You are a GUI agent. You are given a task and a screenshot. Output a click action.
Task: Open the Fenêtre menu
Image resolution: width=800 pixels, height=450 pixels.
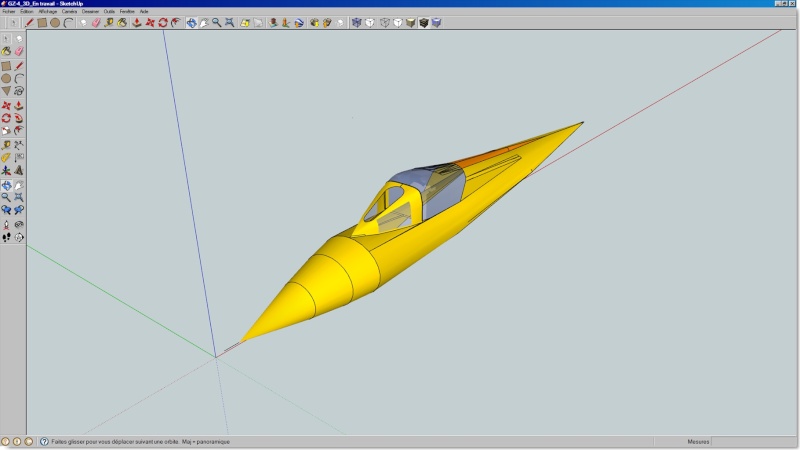click(x=127, y=11)
